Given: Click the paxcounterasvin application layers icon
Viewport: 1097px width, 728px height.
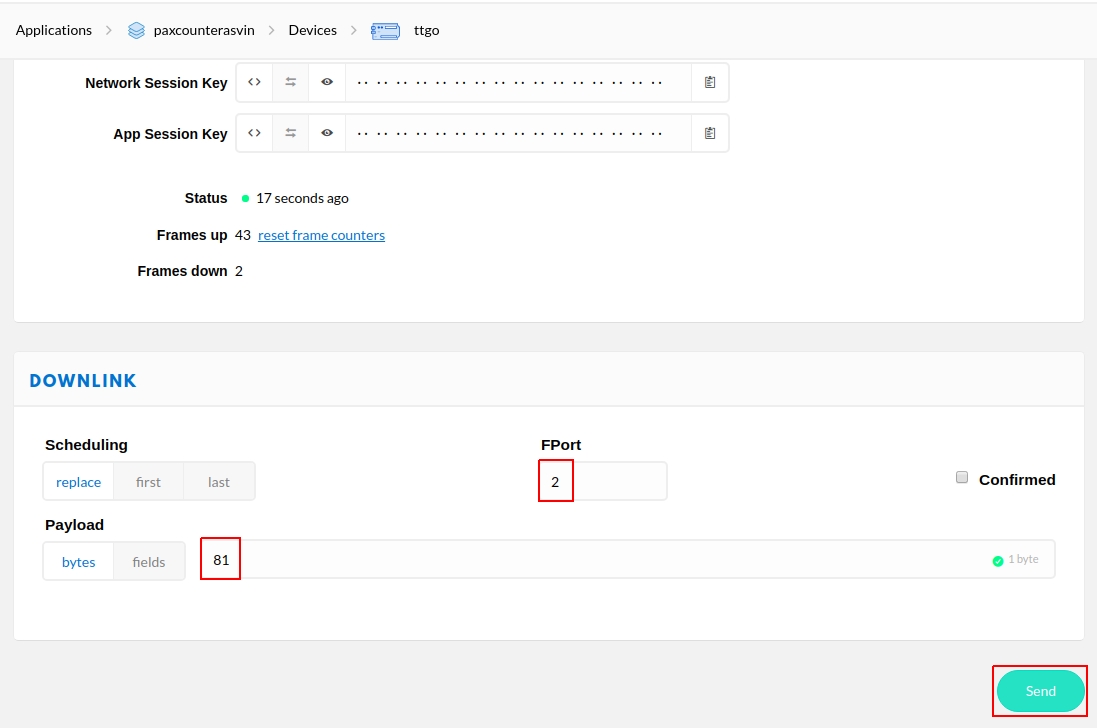Looking at the screenshot, I should (x=137, y=30).
